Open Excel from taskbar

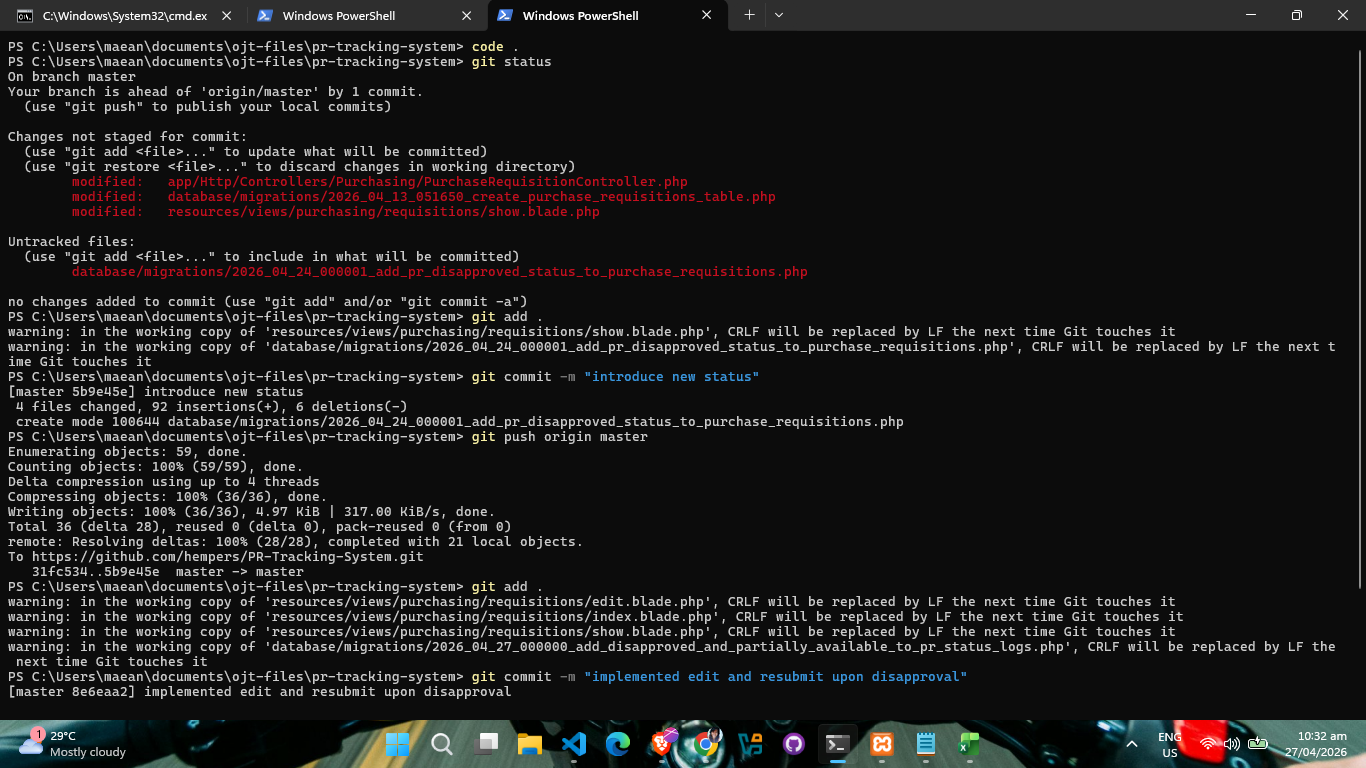(969, 744)
